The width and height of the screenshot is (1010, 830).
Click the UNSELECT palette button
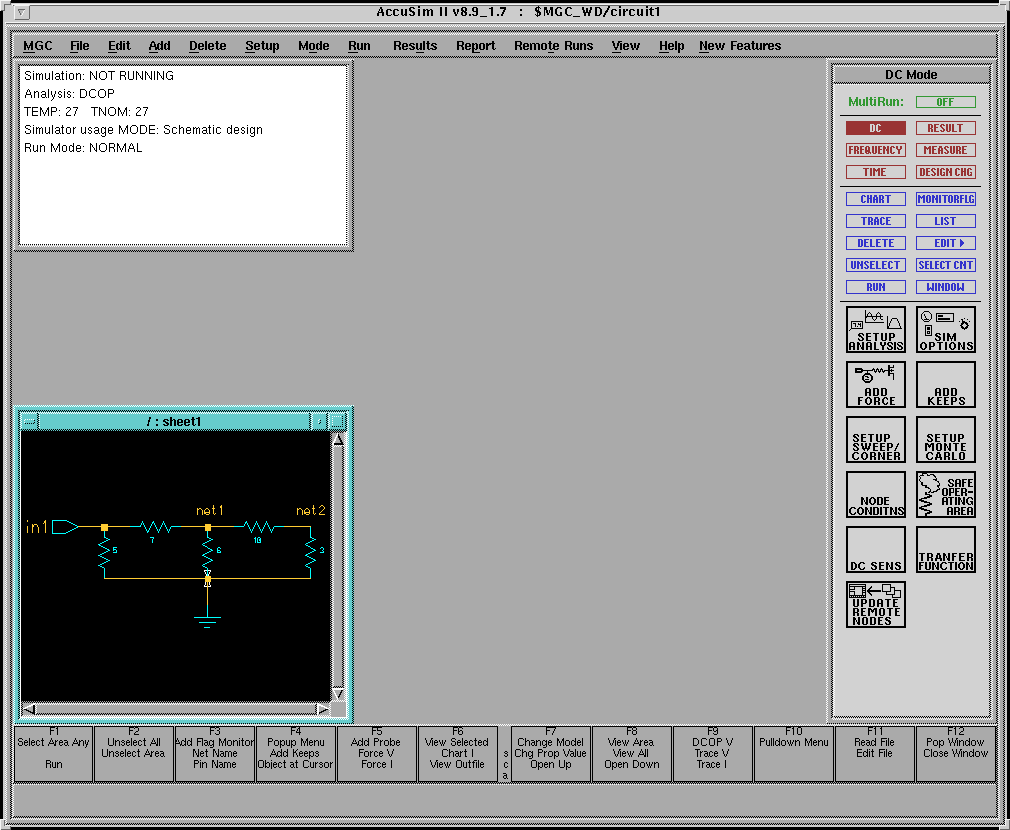click(x=875, y=265)
